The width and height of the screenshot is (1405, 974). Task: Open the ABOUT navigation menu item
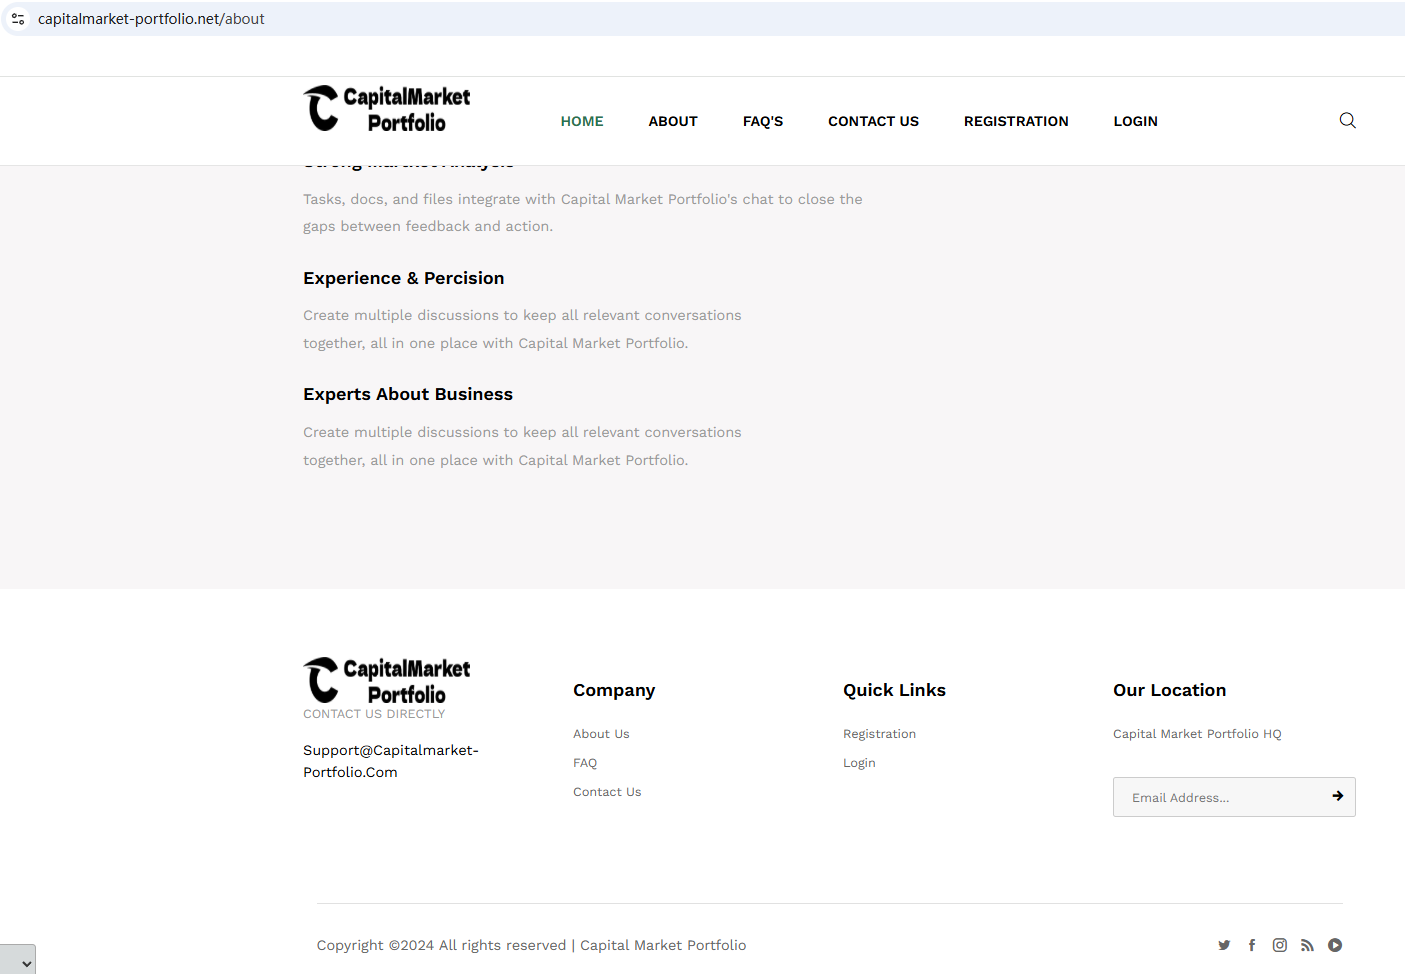tap(672, 121)
